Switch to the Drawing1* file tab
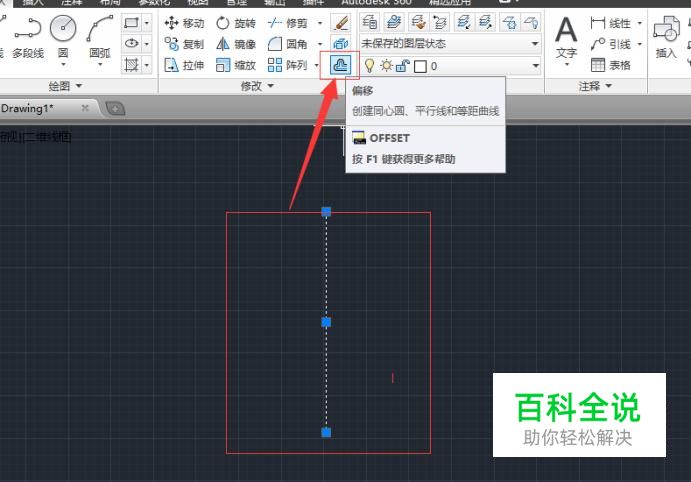This screenshot has width=691, height=482. (27, 108)
